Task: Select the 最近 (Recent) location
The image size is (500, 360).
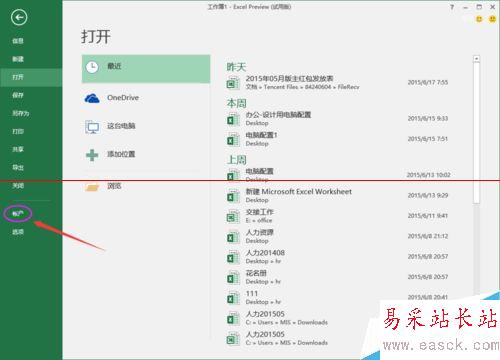Action: [x=146, y=69]
